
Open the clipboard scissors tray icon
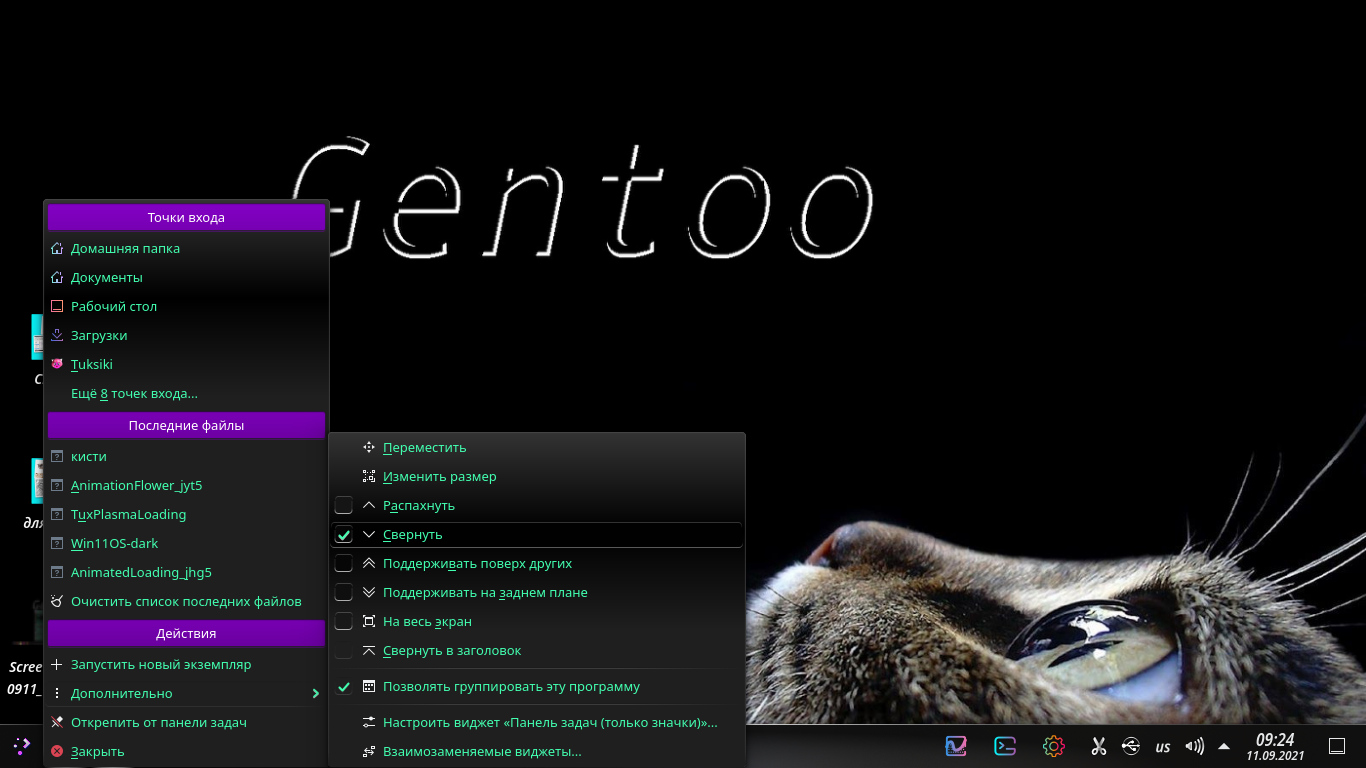click(1098, 746)
